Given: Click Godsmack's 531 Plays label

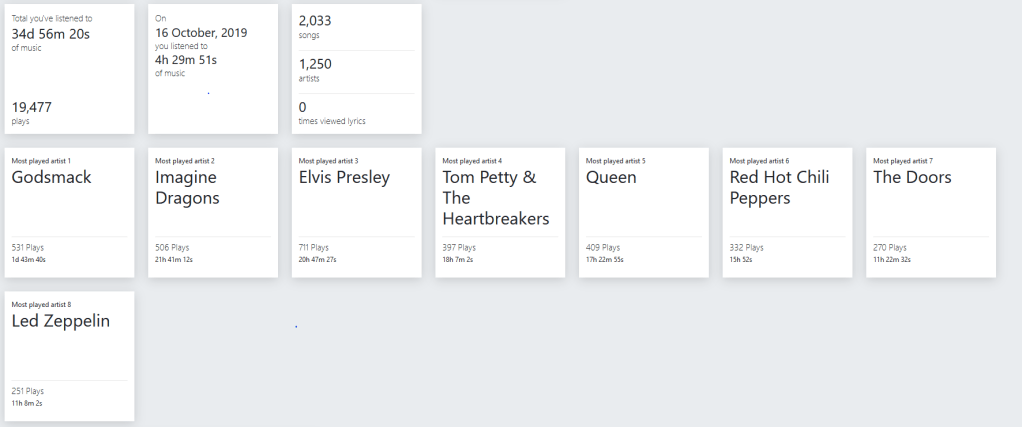Looking at the screenshot, I should click(x=28, y=247).
